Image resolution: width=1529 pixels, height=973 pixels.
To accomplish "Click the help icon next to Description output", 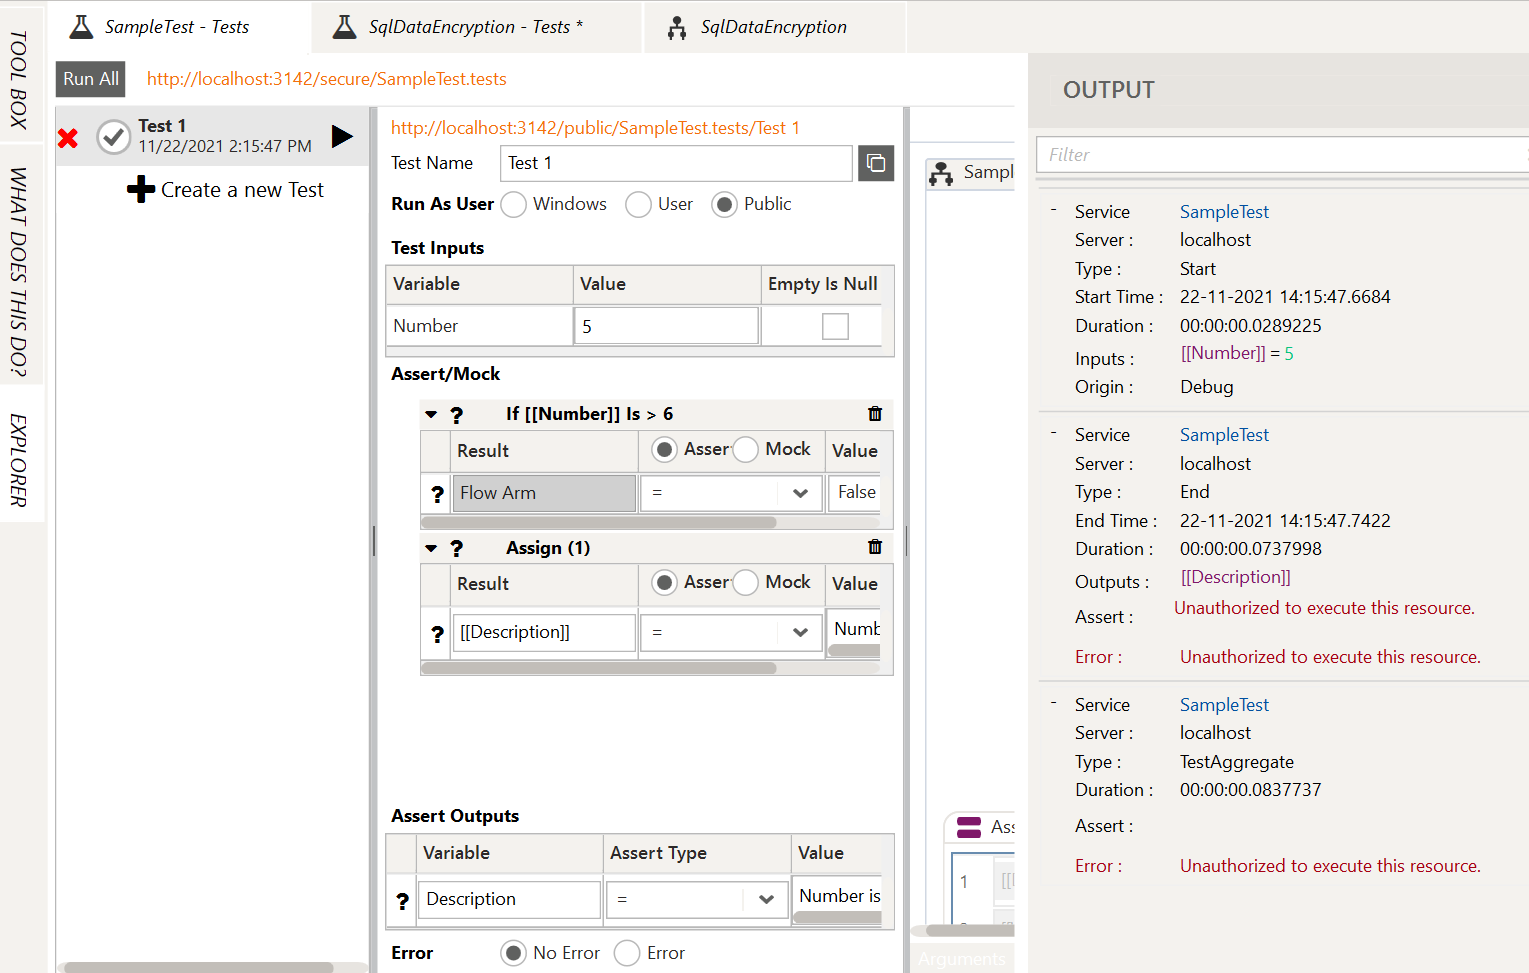I will click(402, 901).
